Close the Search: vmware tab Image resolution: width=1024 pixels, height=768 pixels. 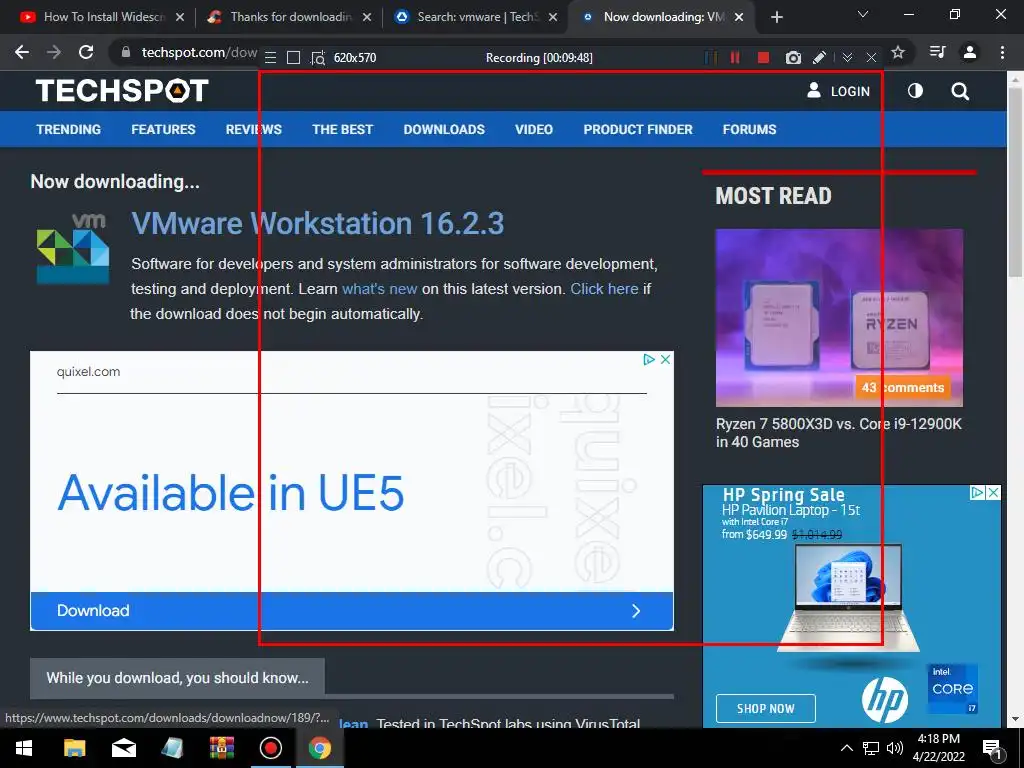[553, 17]
